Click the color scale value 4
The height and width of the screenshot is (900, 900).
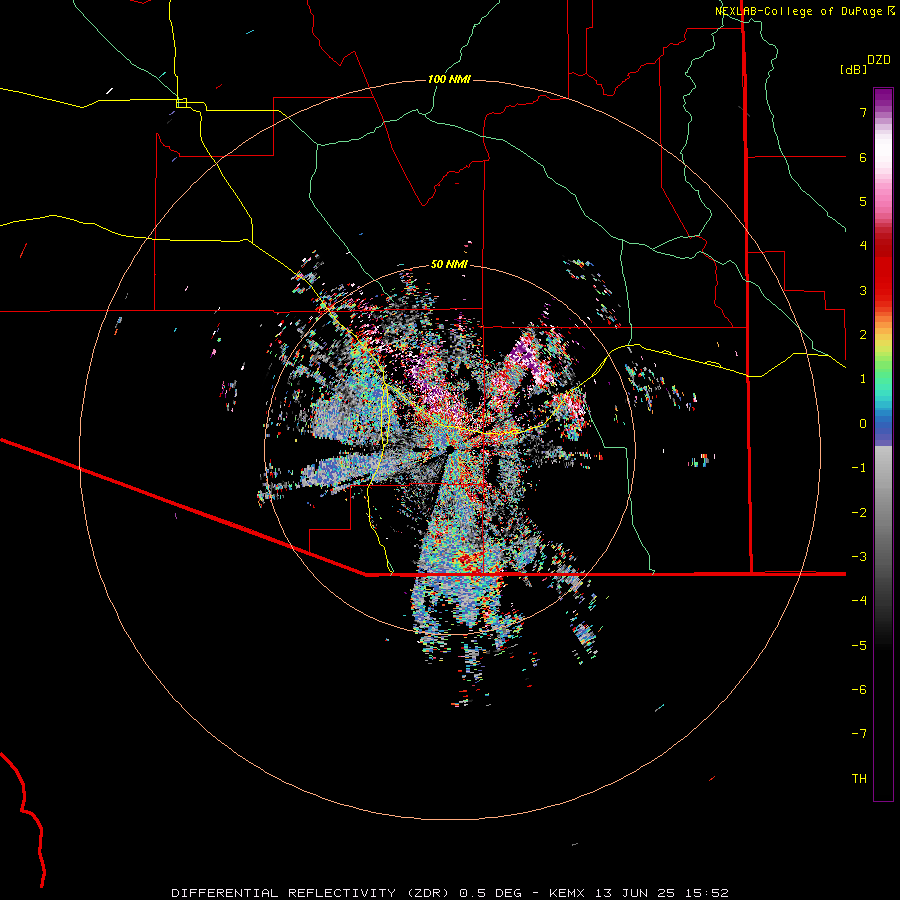[863, 246]
